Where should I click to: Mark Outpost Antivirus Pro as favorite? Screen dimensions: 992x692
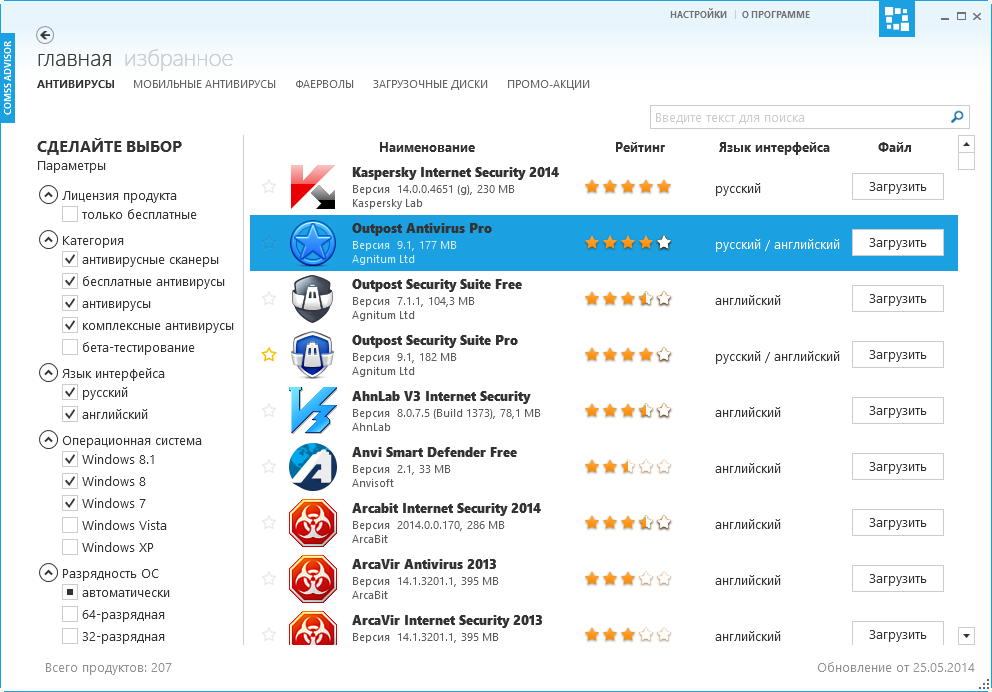pyautogui.click(x=269, y=242)
